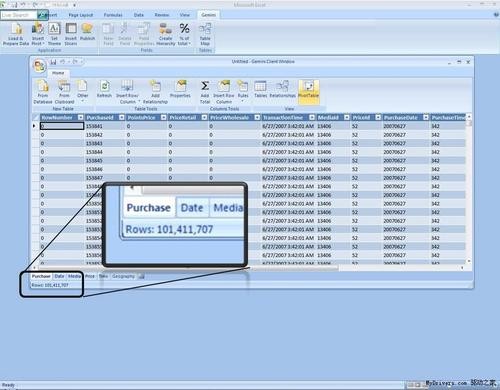This screenshot has height=390, width=500.
Task: Open the Data ribbon tab
Action: click(139, 15)
